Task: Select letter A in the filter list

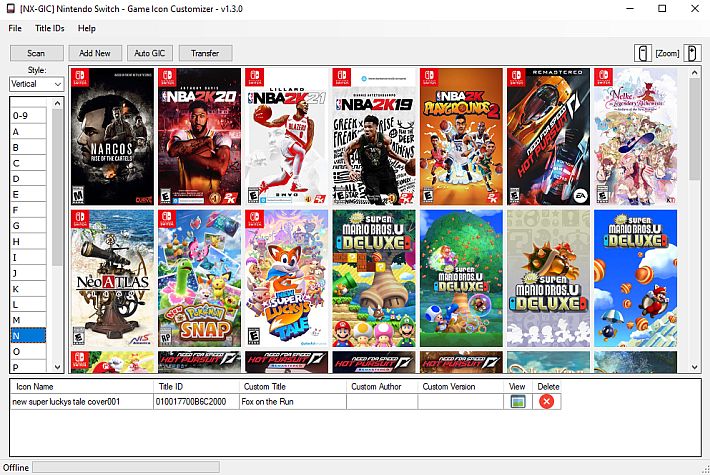Action: 28,131
